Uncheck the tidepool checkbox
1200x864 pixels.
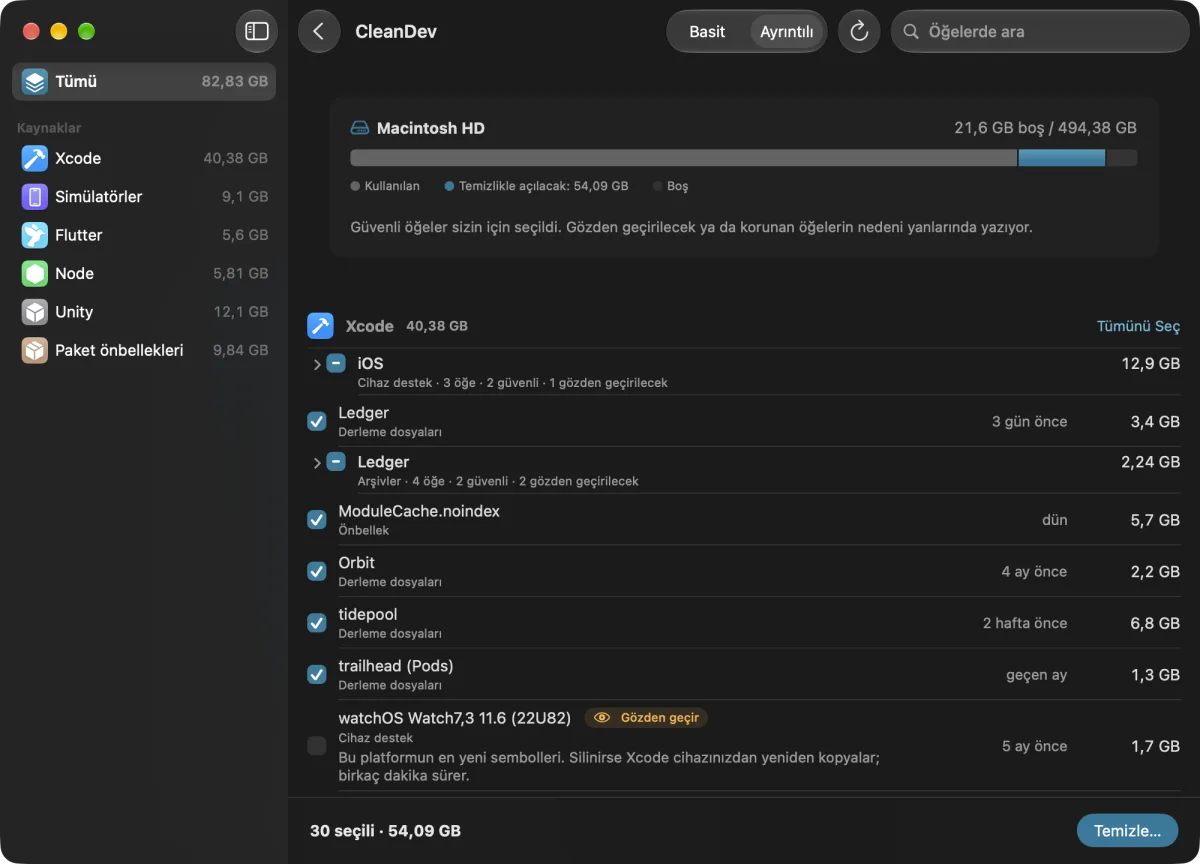pos(317,623)
